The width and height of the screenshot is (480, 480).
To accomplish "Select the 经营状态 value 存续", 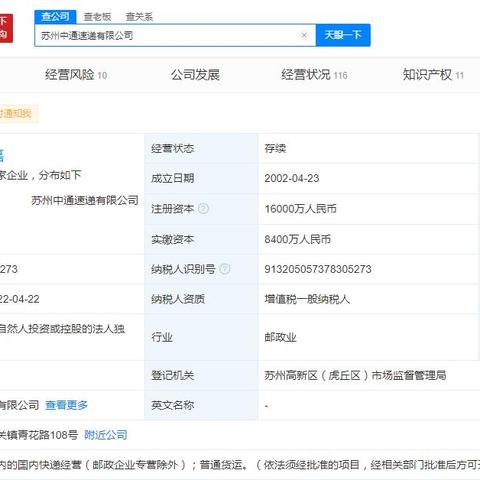I will coord(275,148).
